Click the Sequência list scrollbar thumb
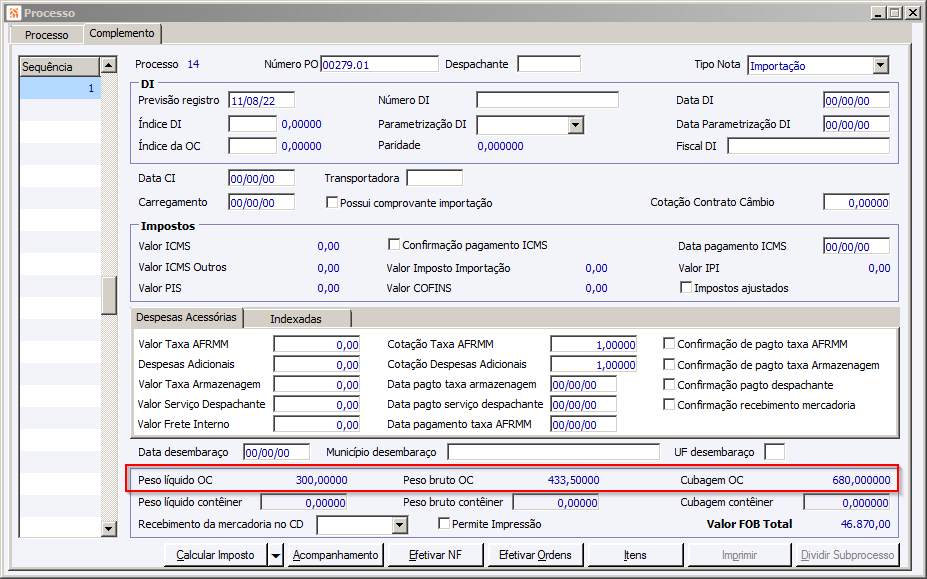Image resolution: width=927 pixels, height=579 pixels. (x=109, y=296)
